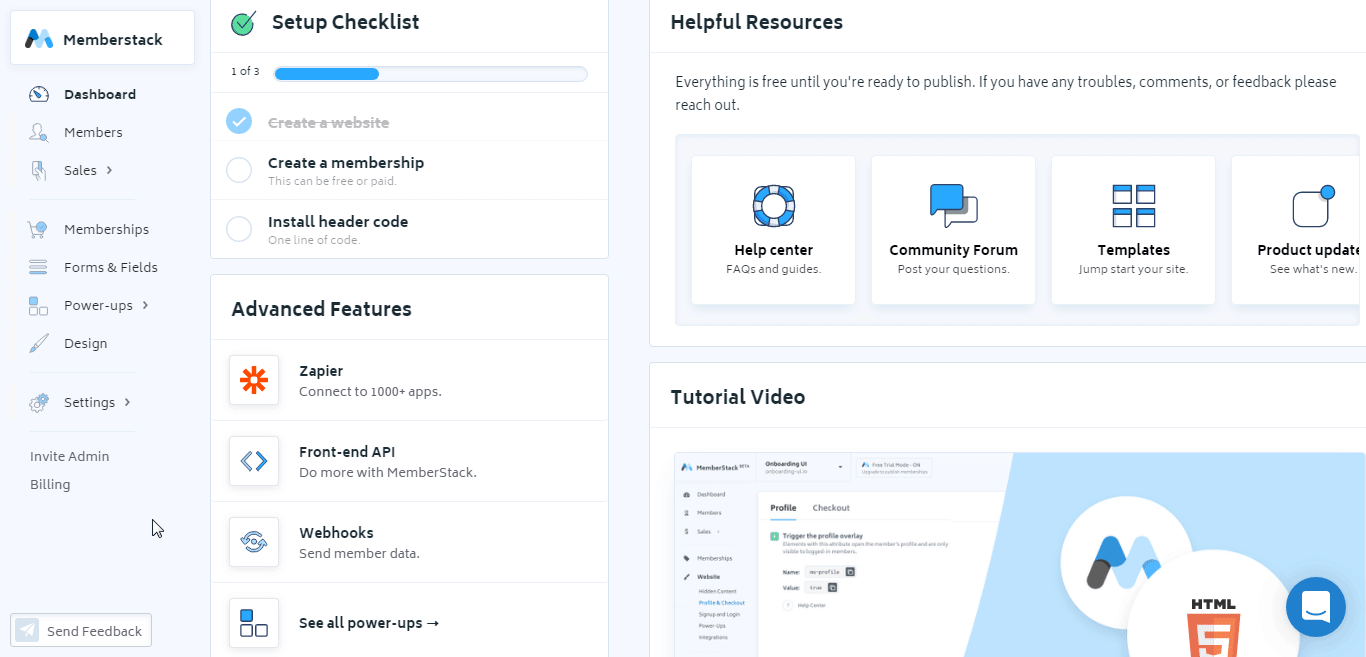Click the Memberships cart icon

38,229
